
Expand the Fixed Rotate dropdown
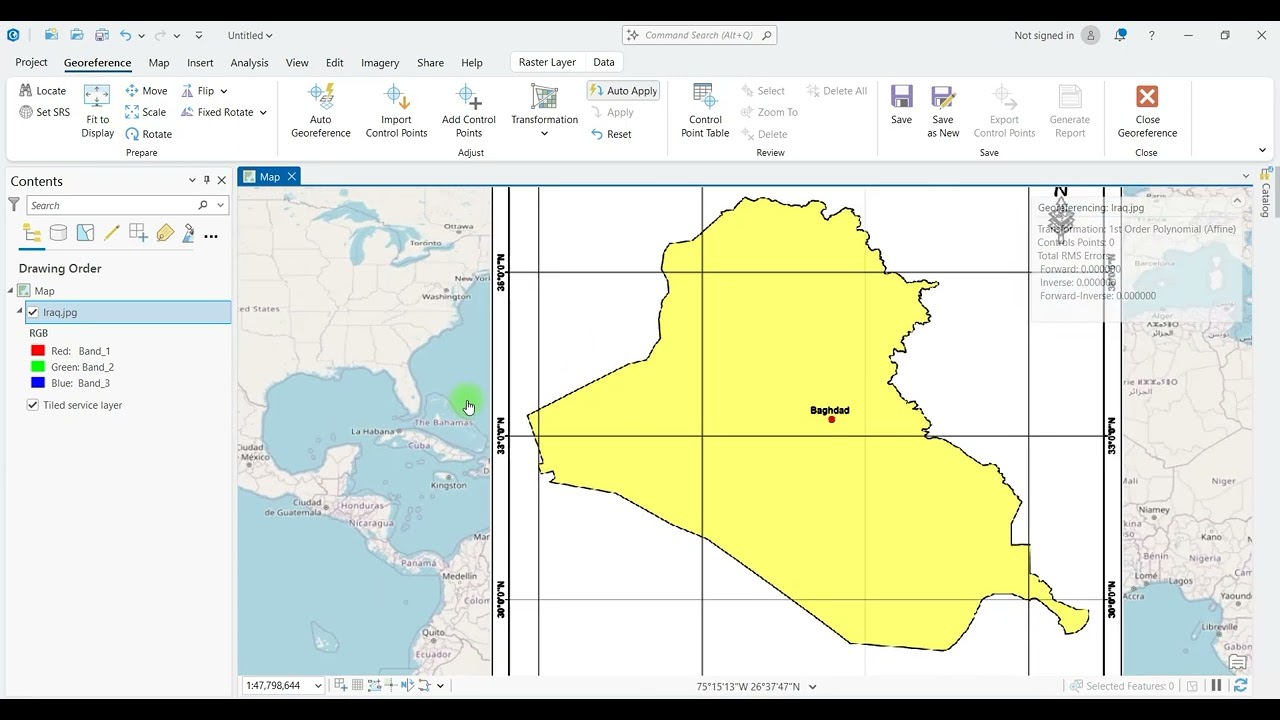coord(263,112)
